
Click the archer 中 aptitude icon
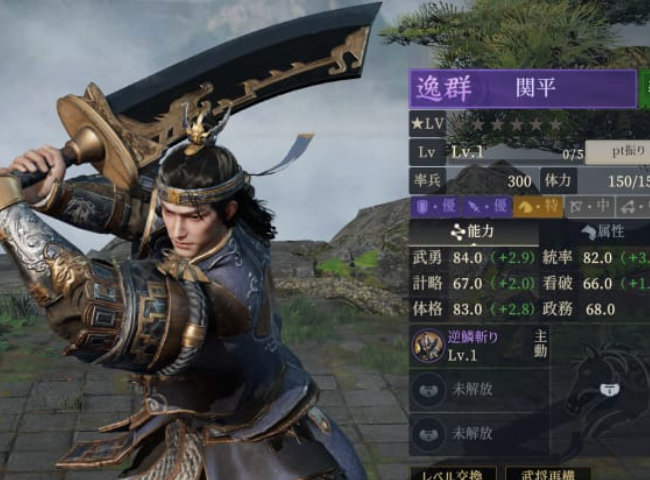coord(589,206)
